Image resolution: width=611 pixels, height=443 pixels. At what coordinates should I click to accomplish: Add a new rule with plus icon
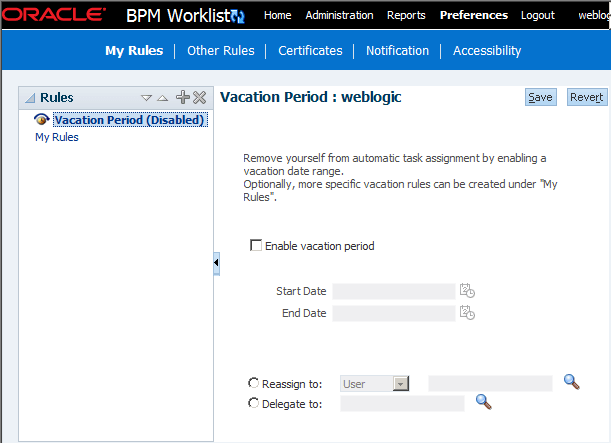[x=183, y=97]
